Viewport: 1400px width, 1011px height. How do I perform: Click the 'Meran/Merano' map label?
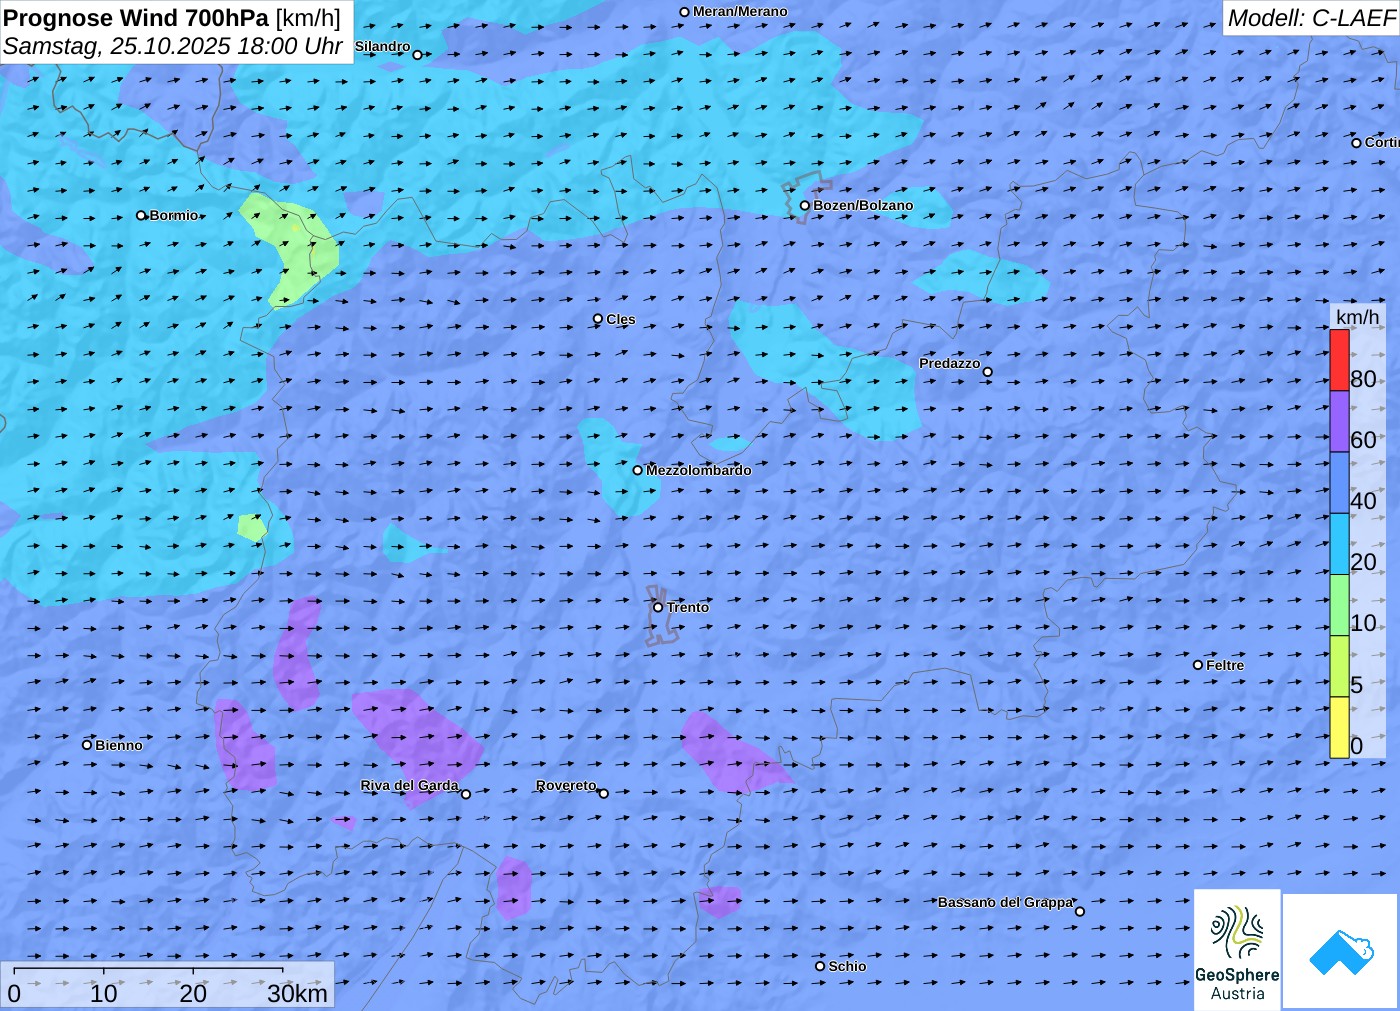[x=740, y=11]
